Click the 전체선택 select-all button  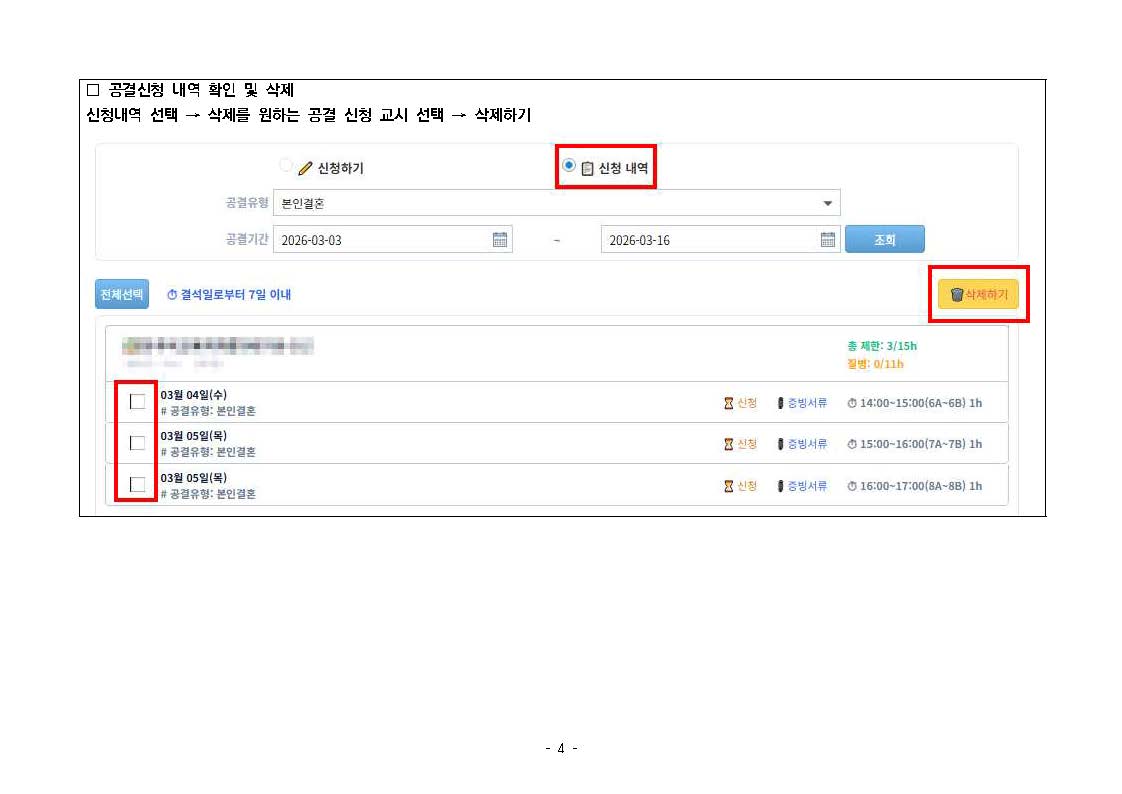coord(121,295)
